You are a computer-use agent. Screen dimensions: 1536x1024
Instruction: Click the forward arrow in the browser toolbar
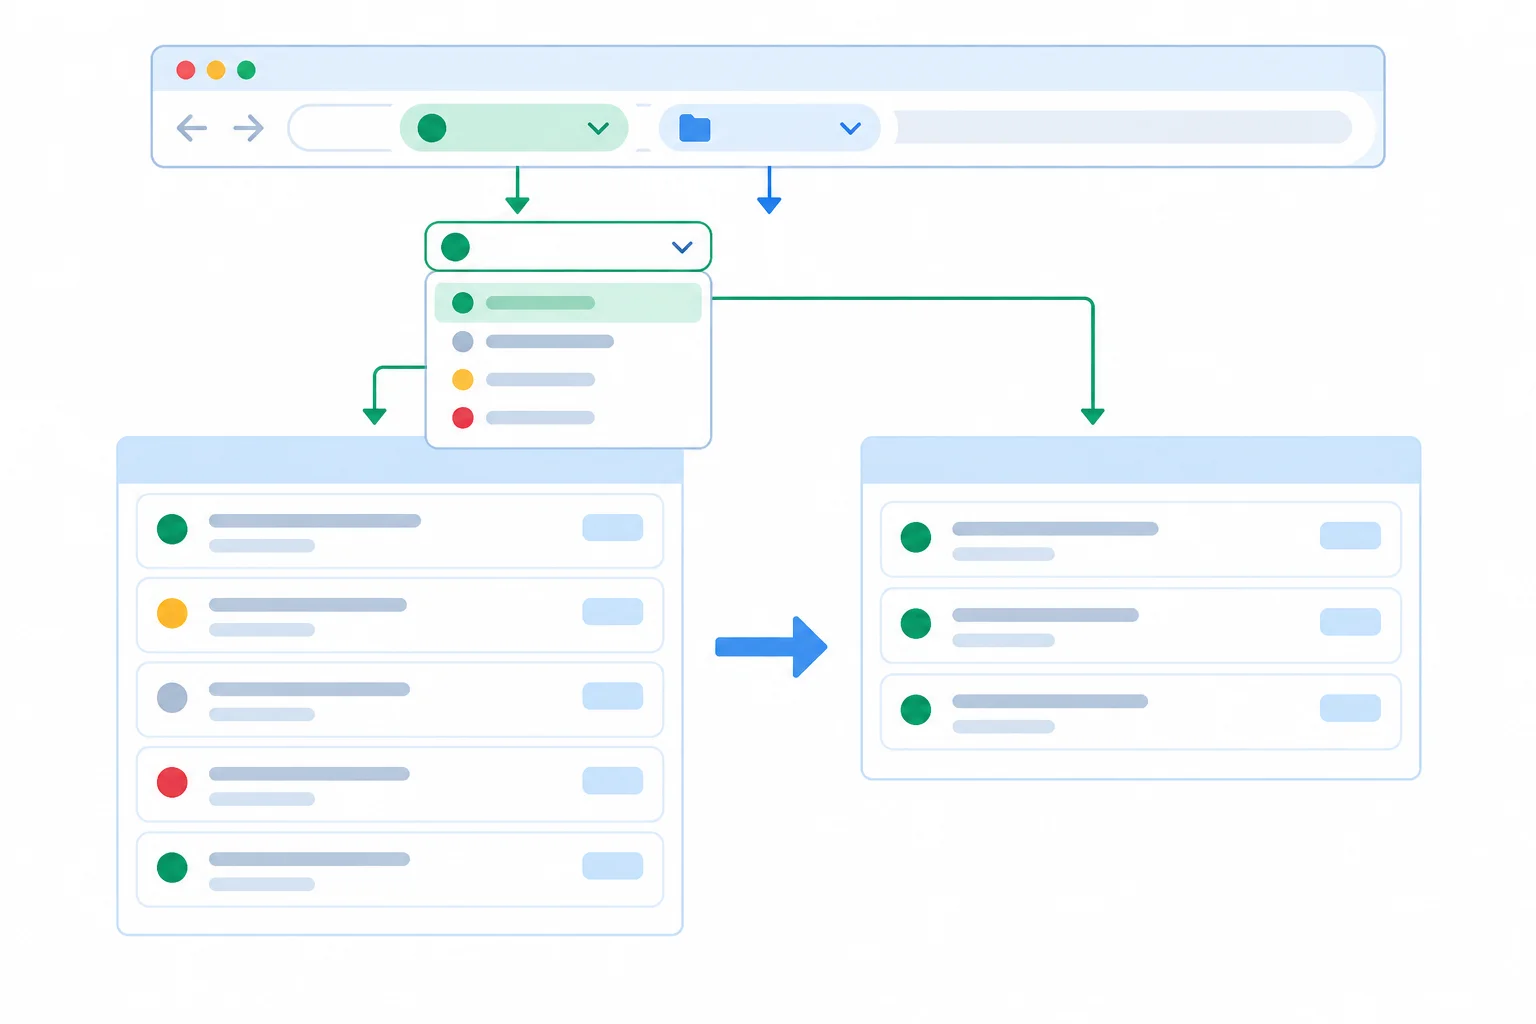(248, 128)
